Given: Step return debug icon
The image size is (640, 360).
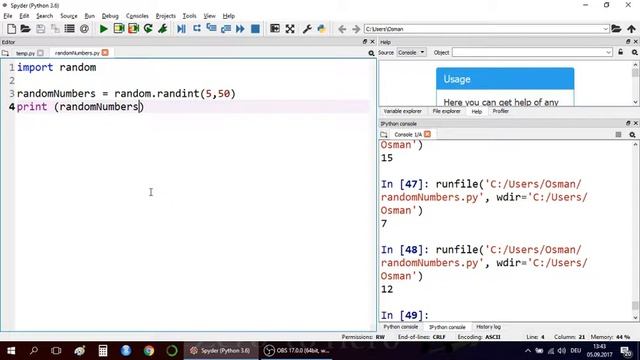Looking at the screenshot, I should [x=226, y=29].
